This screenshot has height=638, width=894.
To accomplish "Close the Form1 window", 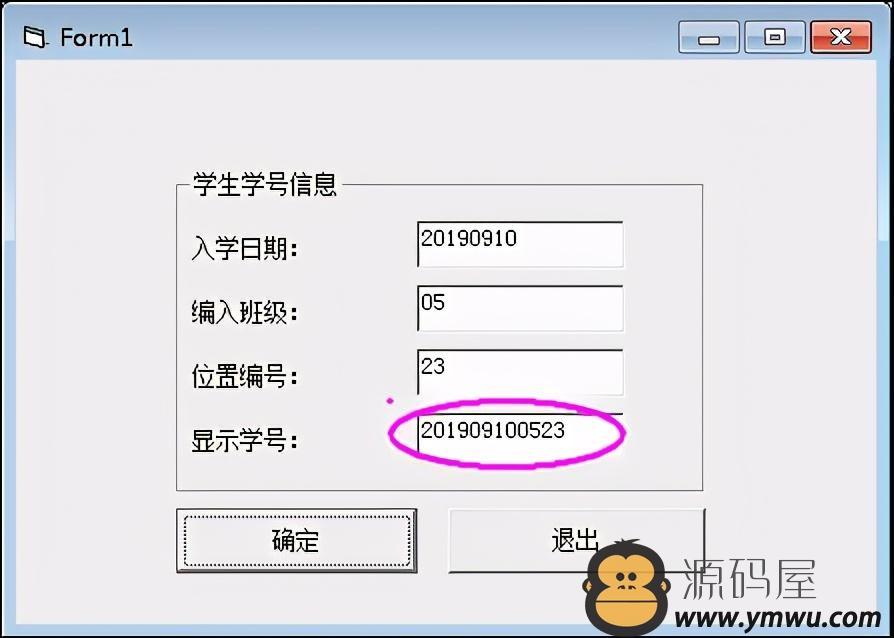I will 841,38.
